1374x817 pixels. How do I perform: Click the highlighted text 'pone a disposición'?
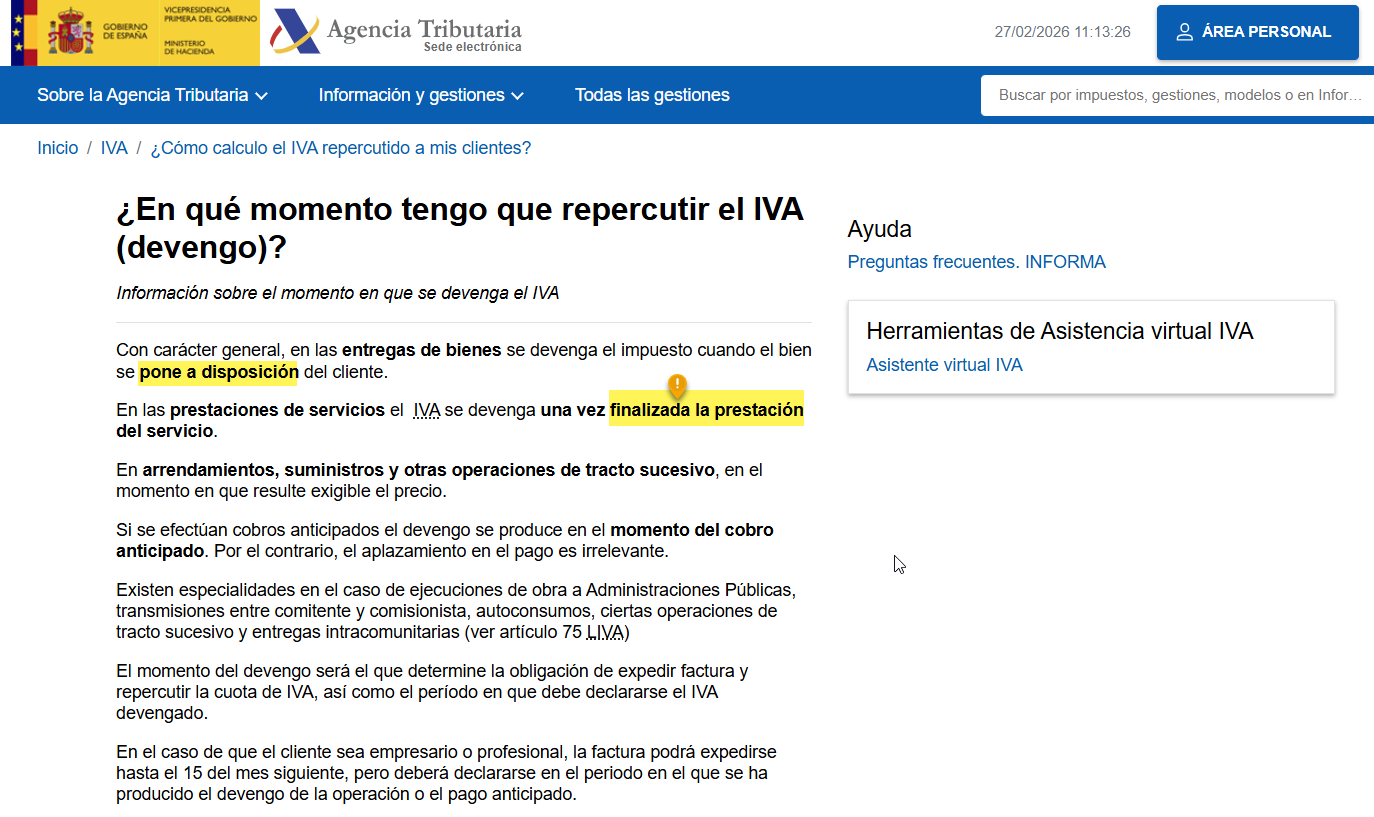tap(218, 372)
